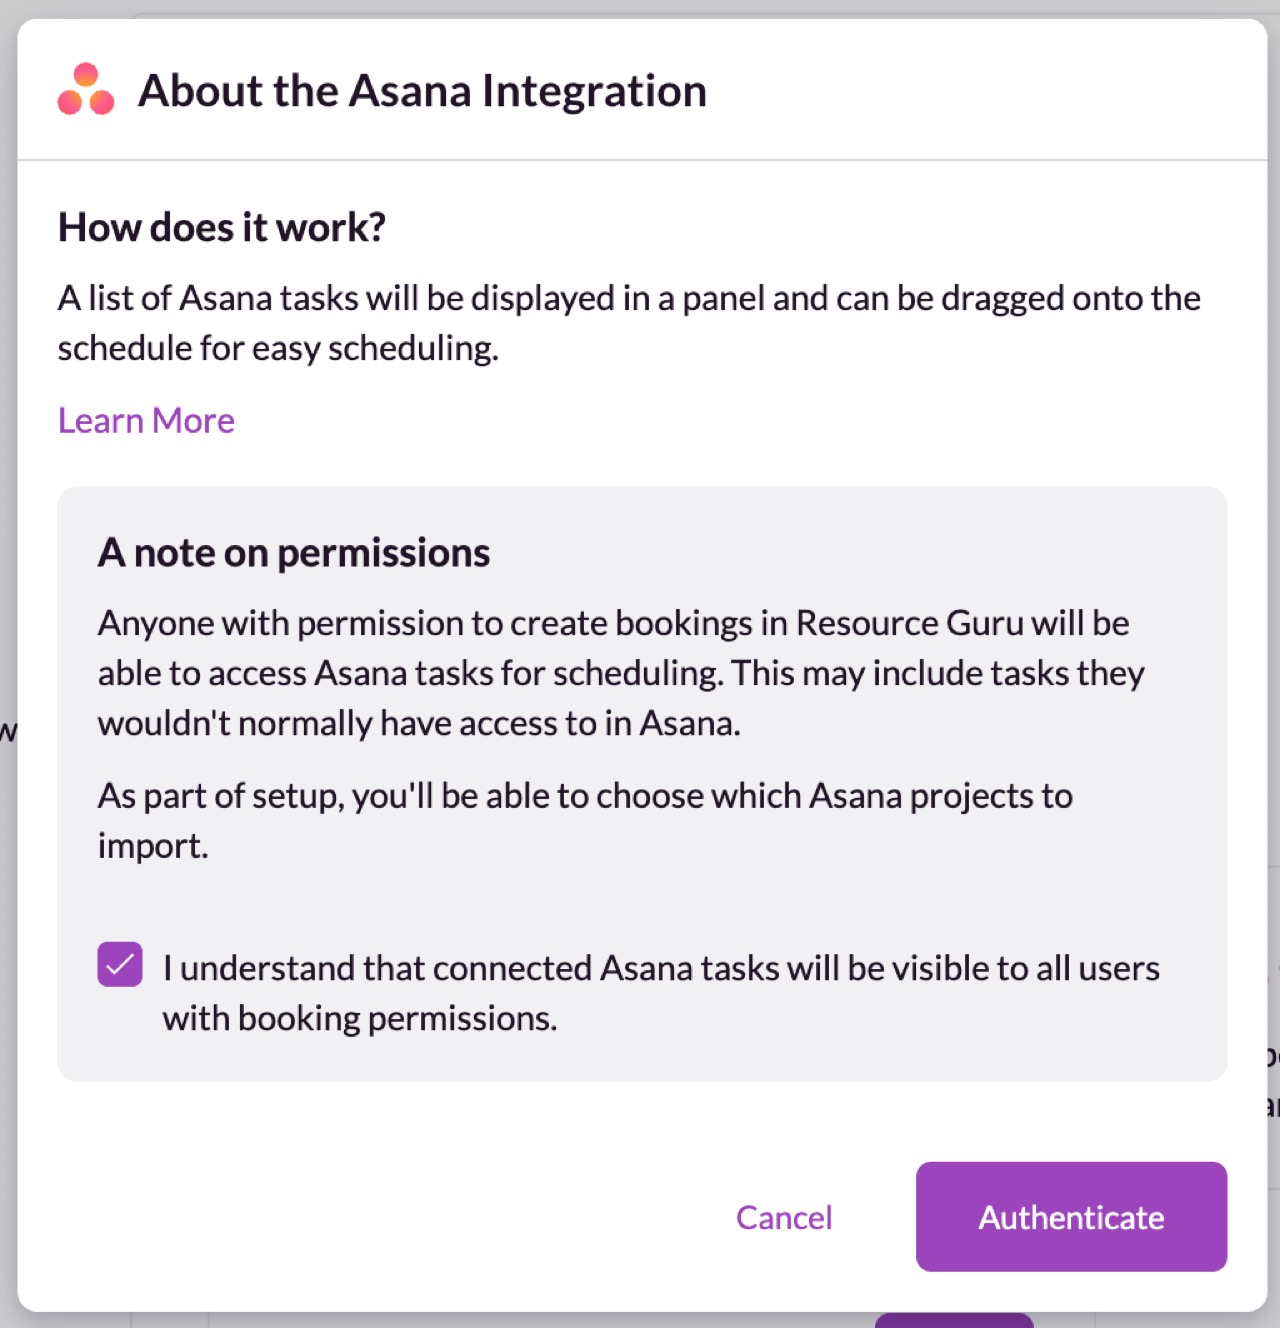The height and width of the screenshot is (1328, 1280).
Task: Click the empty white area left of Cancel
Action: [x=380, y=1217]
